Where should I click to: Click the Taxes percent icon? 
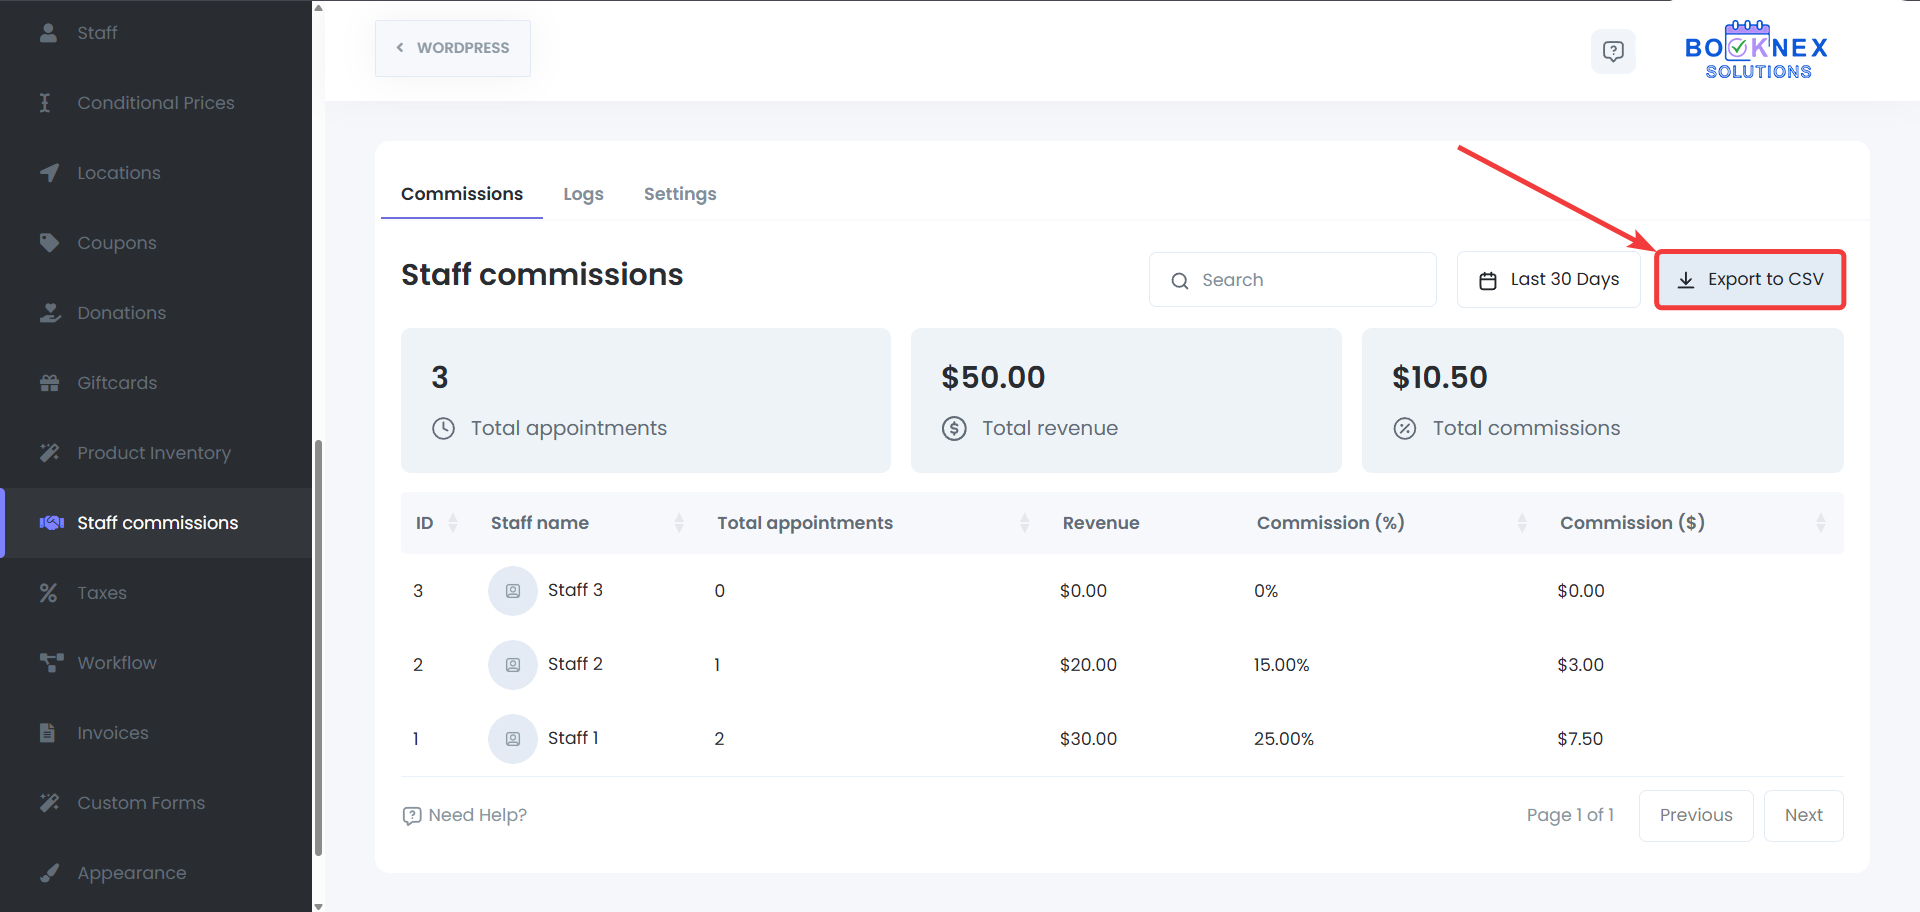[48, 592]
